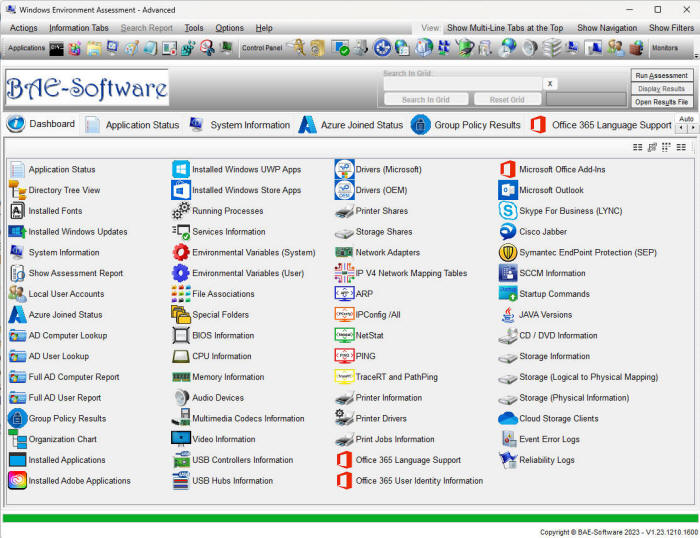Click the Run Assessment button
700x538 pixels.
click(662, 75)
